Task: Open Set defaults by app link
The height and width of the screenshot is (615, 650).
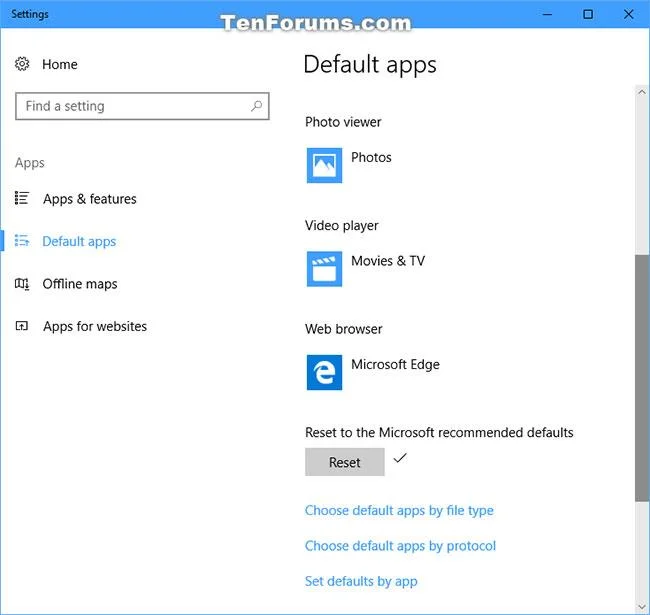Action: [361, 581]
